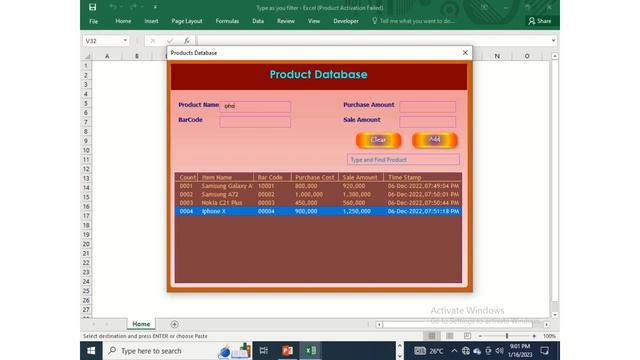This screenshot has height=360, width=640.
Task: Click the Excel taskbar icon
Action: point(311,351)
